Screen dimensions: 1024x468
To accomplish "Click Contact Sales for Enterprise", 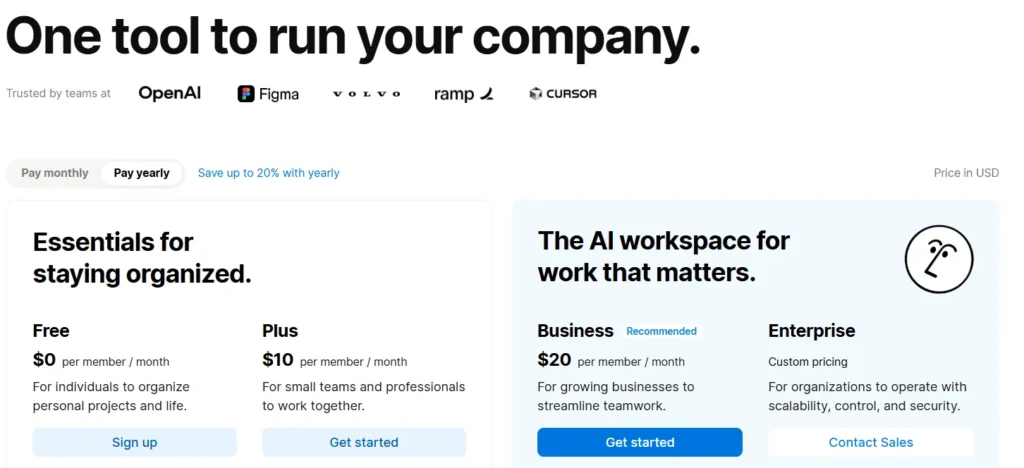I will [870, 442].
